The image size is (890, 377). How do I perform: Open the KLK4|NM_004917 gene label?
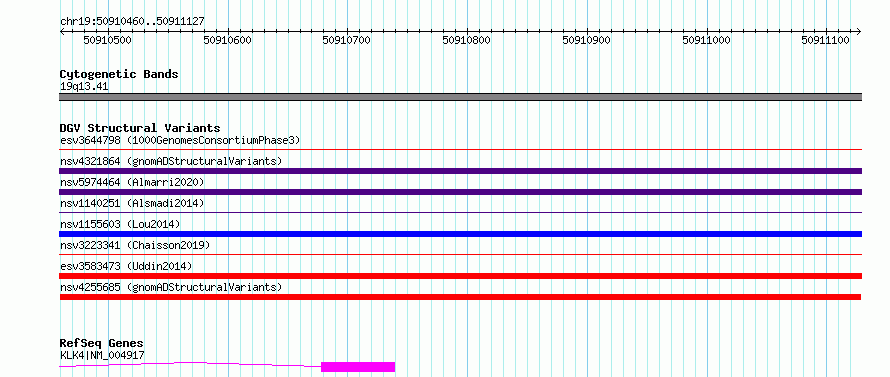point(102,355)
